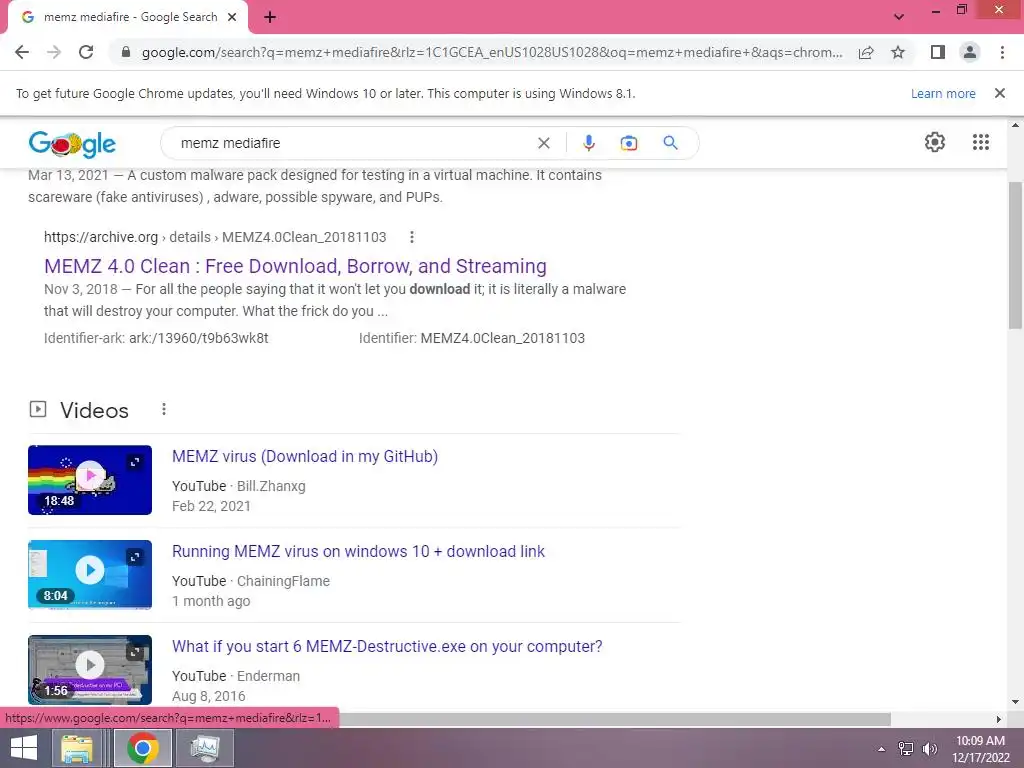The width and height of the screenshot is (1024, 768).
Task: Clear the search box text
Action: point(543,143)
